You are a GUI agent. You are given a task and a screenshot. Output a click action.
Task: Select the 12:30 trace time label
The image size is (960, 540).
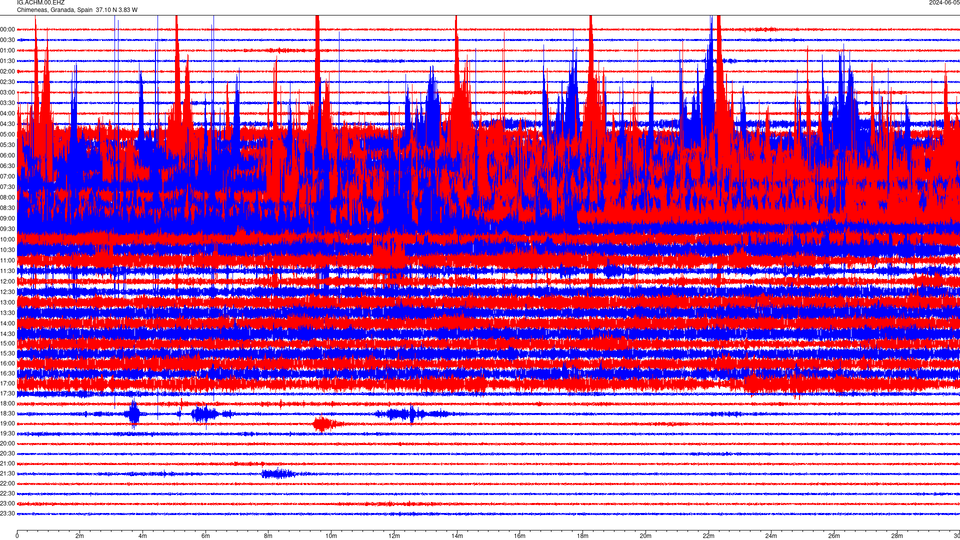coord(8,291)
